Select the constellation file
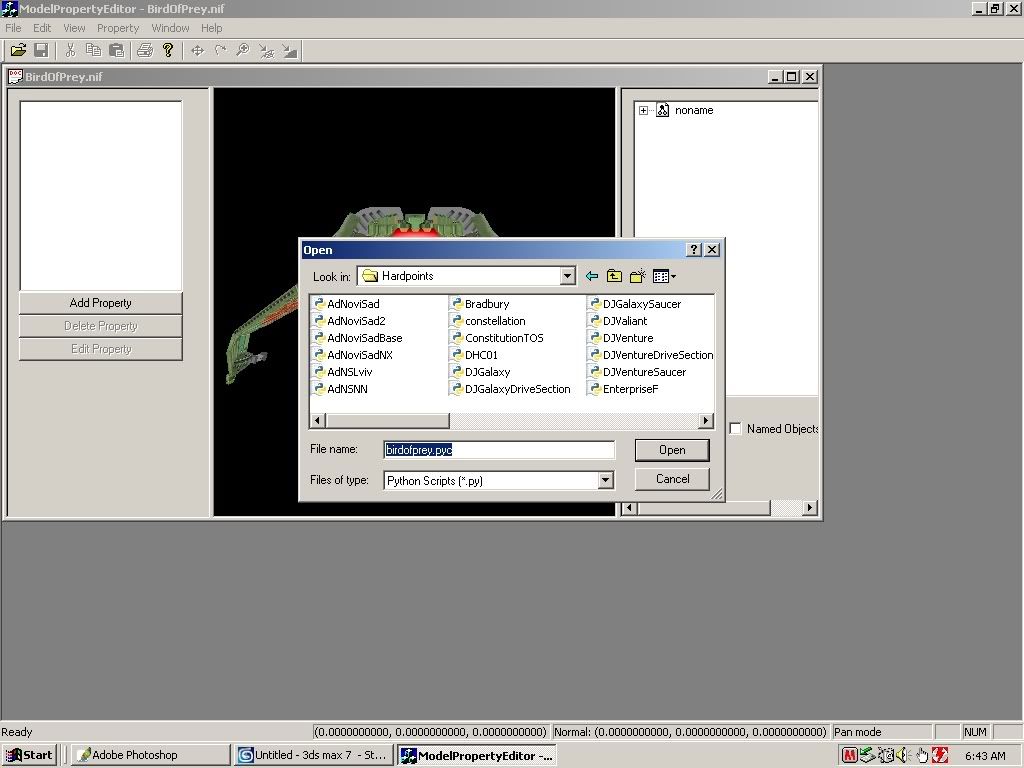 [x=488, y=321]
